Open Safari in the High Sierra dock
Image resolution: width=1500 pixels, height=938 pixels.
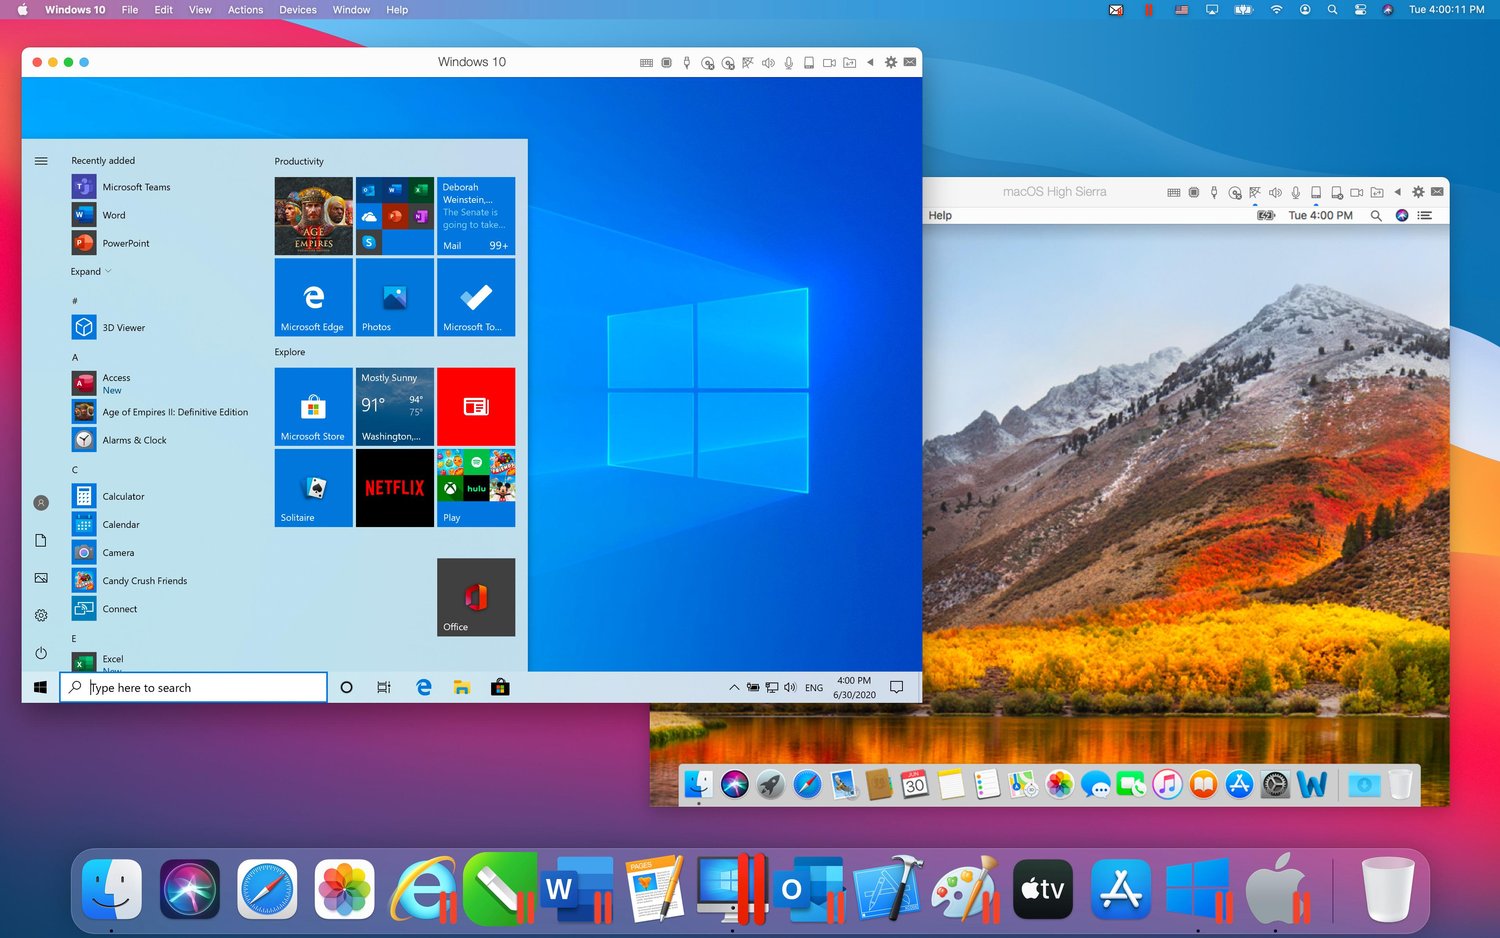pyautogui.click(x=807, y=785)
